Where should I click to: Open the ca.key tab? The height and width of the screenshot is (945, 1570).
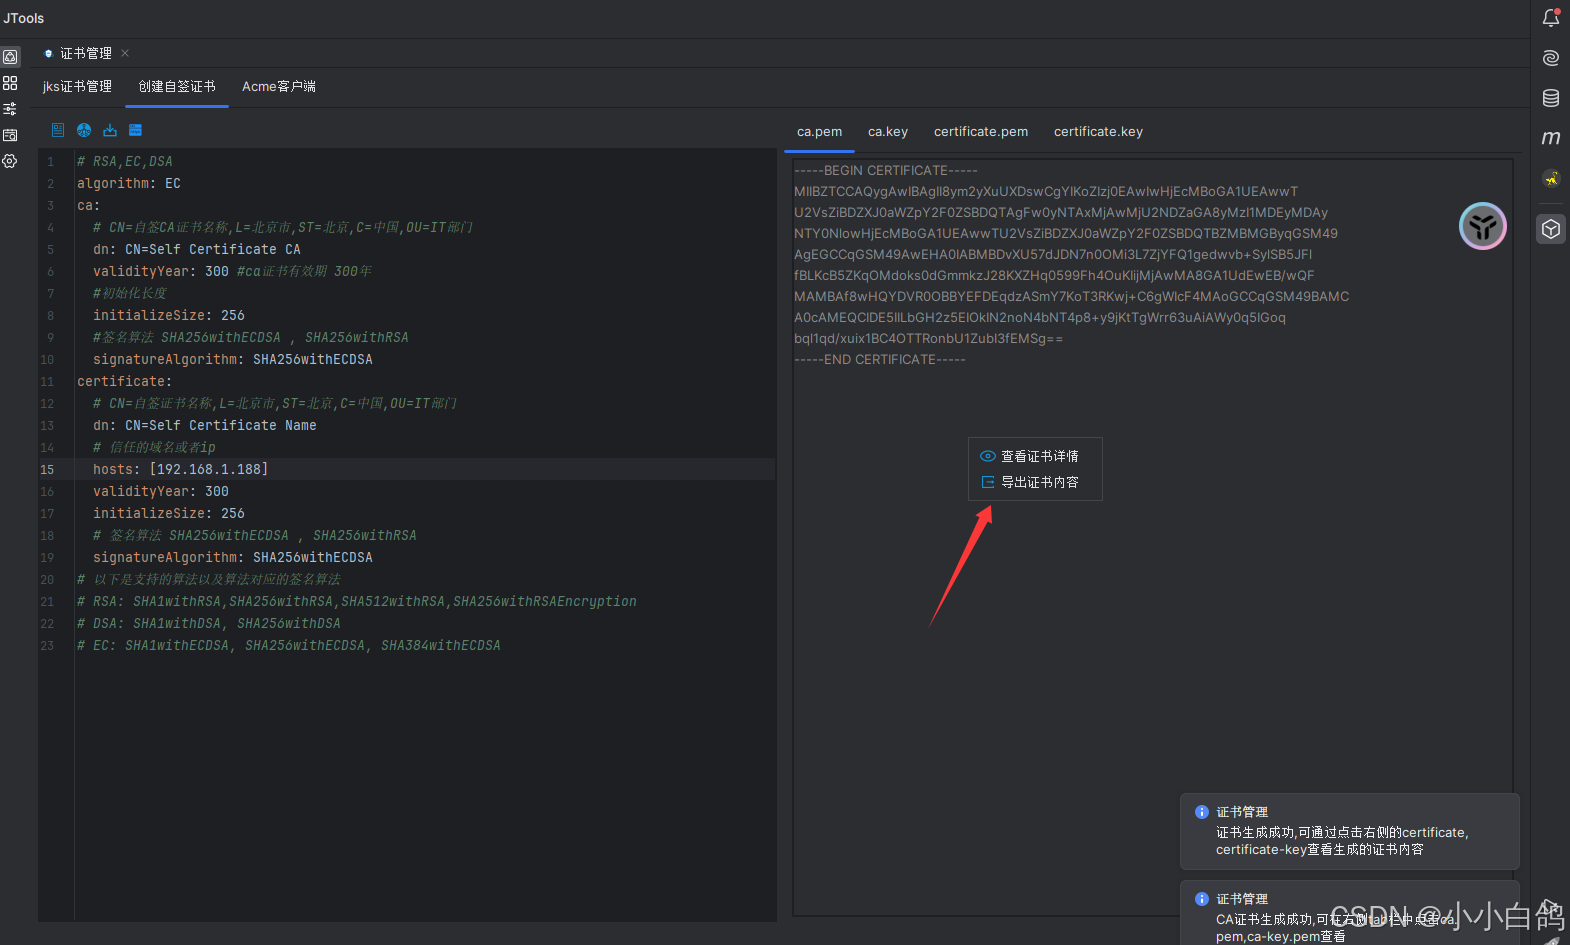click(x=887, y=132)
